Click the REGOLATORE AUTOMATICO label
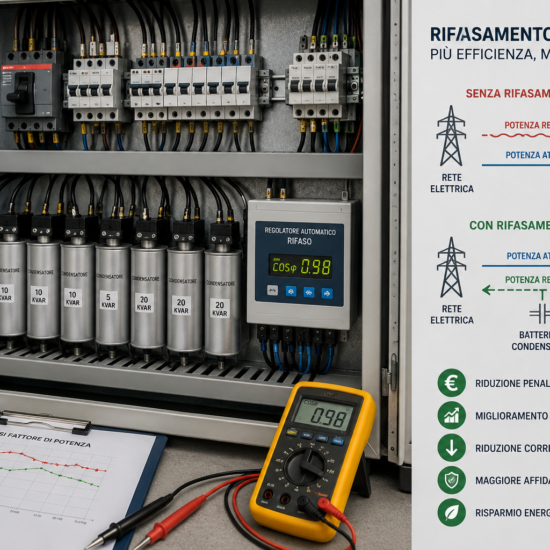Image resolution: width=550 pixels, height=550 pixels. (300, 231)
